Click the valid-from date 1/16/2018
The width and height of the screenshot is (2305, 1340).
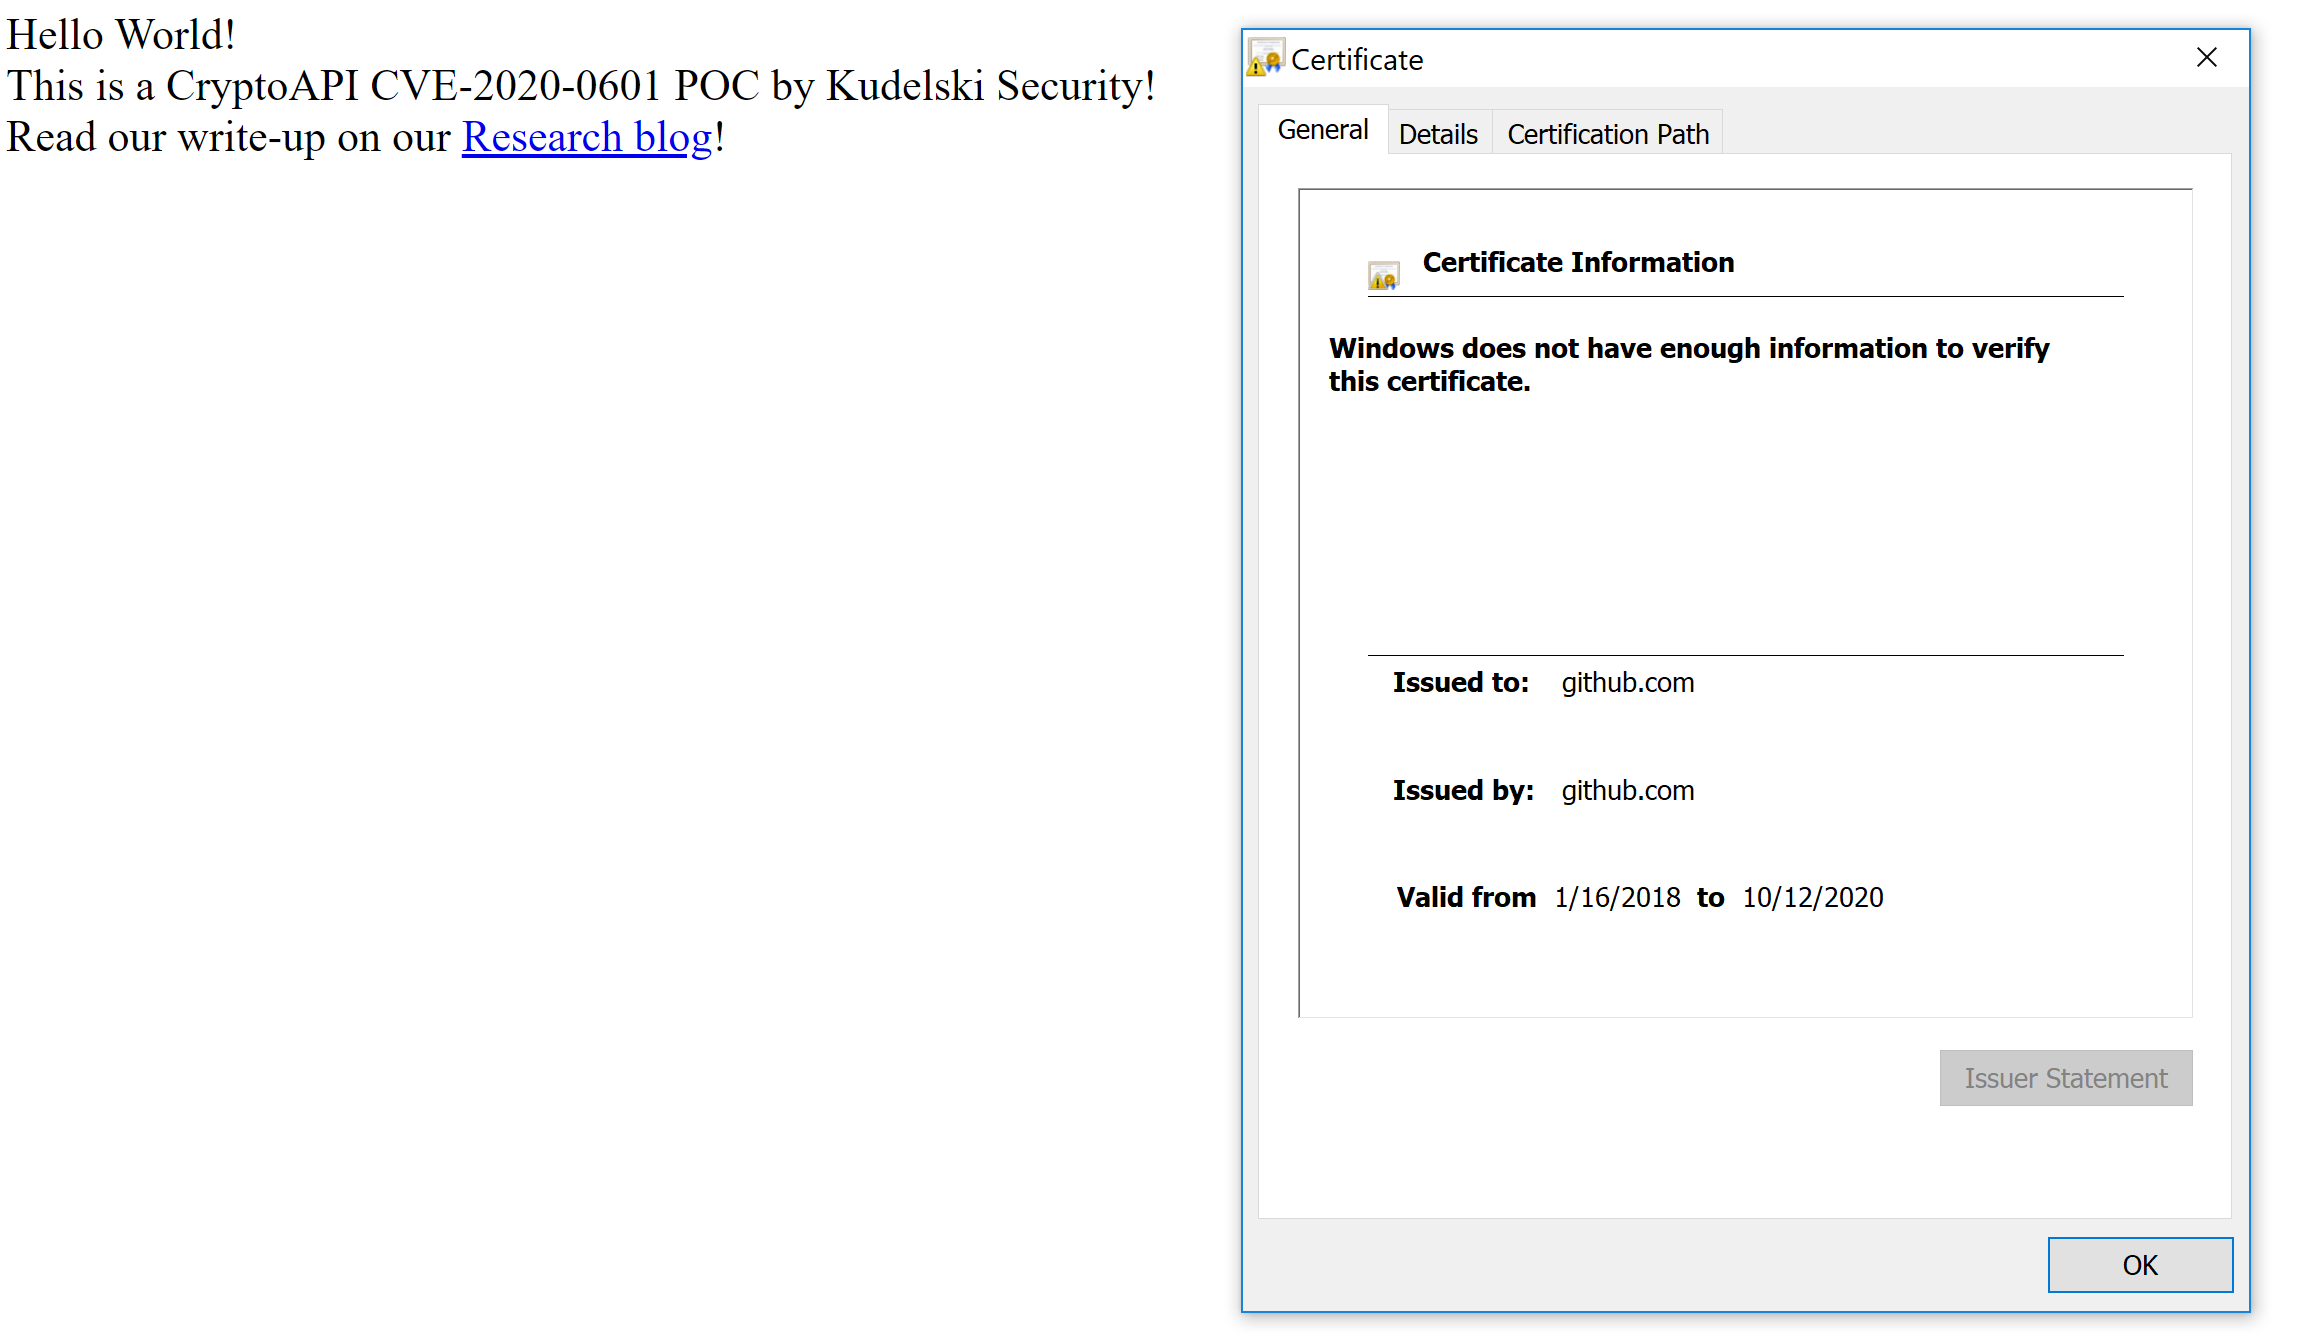1617,898
